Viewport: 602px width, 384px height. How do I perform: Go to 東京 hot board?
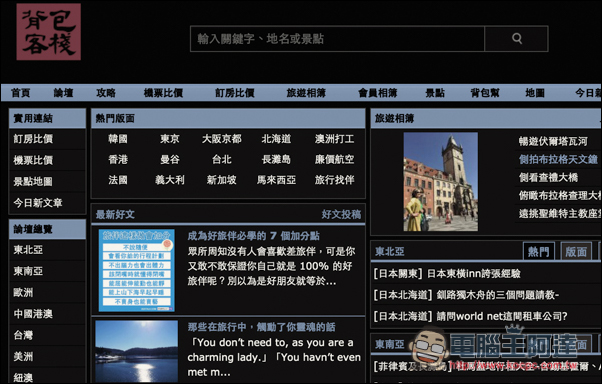coord(170,139)
